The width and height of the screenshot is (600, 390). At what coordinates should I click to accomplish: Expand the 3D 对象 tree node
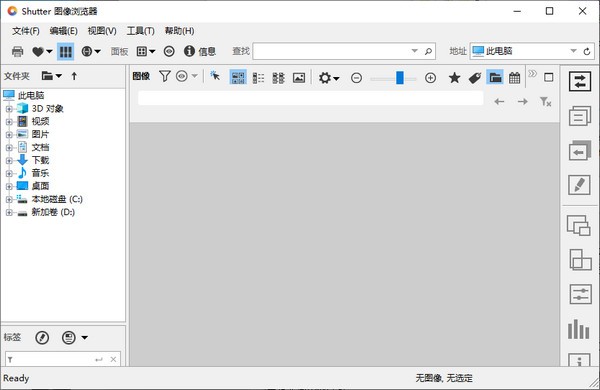(9, 109)
